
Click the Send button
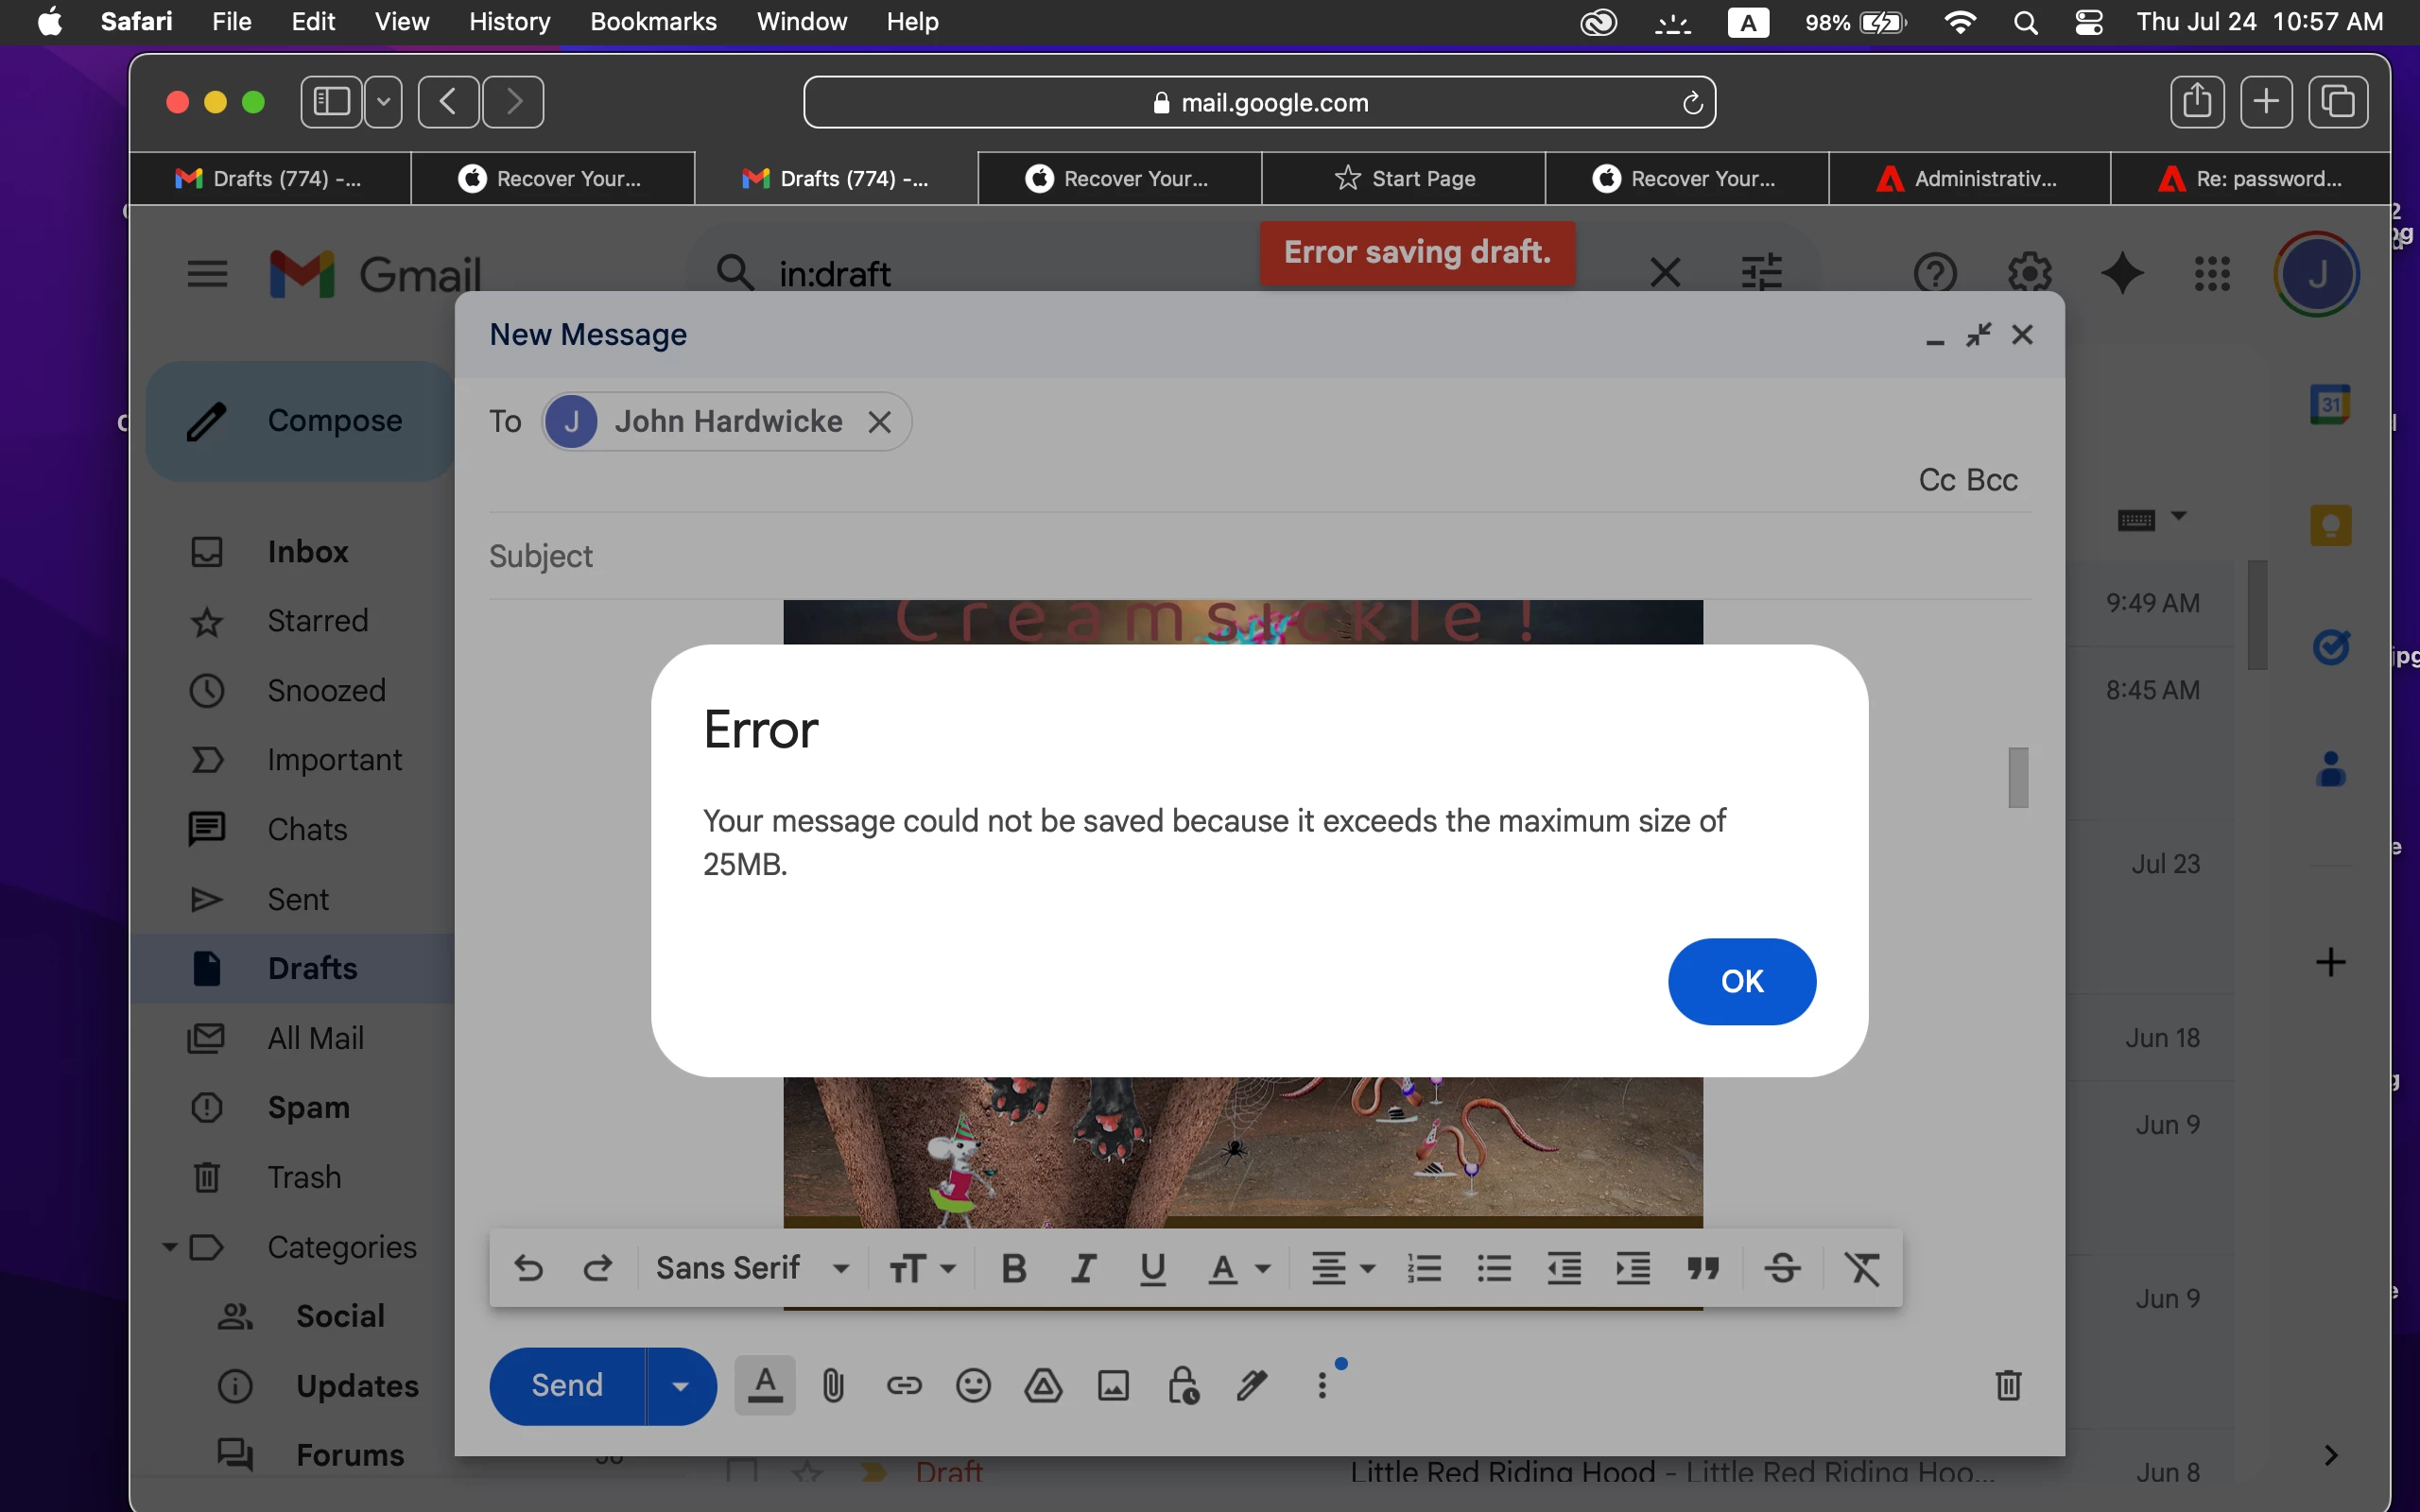coord(567,1385)
